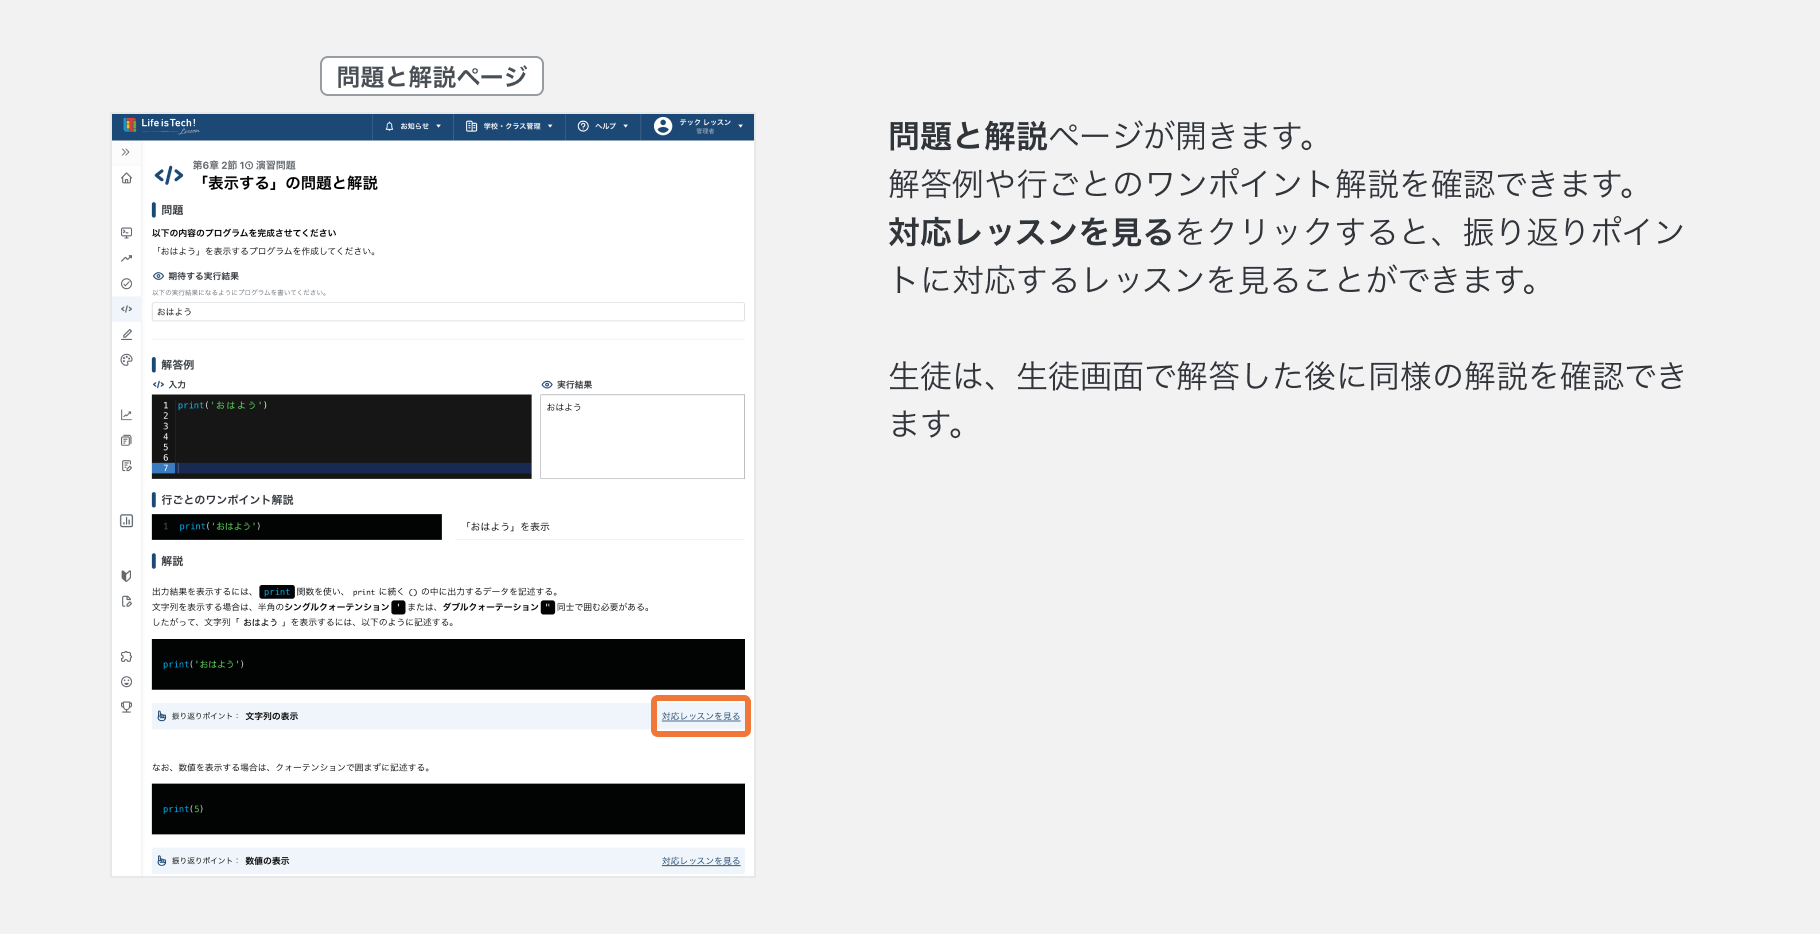Open the color palette sidebar icon
The height and width of the screenshot is (934, 1820).
pos(126,360)
